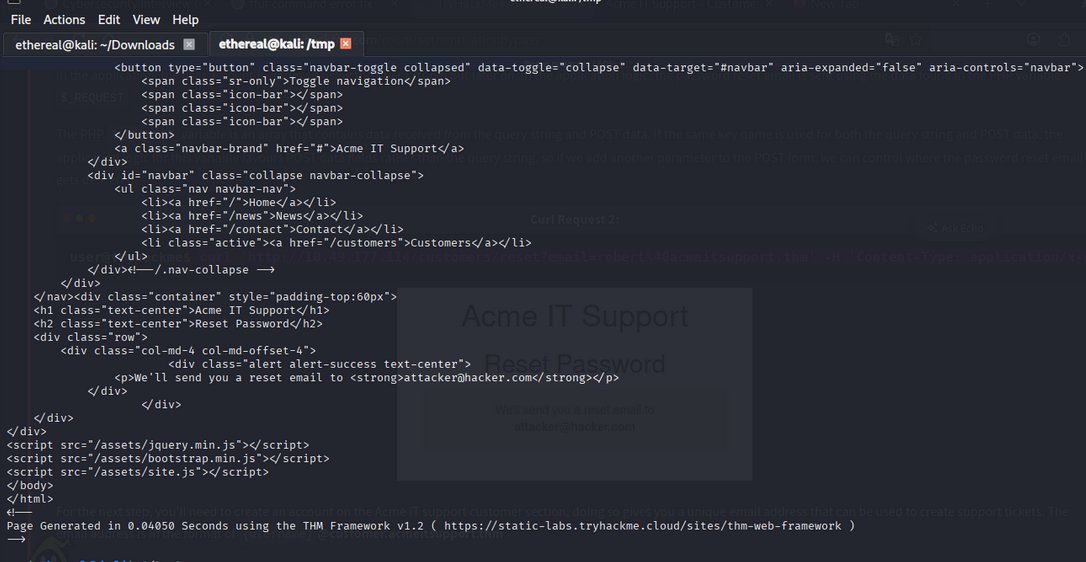Click the /customers active list item line
The image size is (1086, 562).
tap(337, 243)
